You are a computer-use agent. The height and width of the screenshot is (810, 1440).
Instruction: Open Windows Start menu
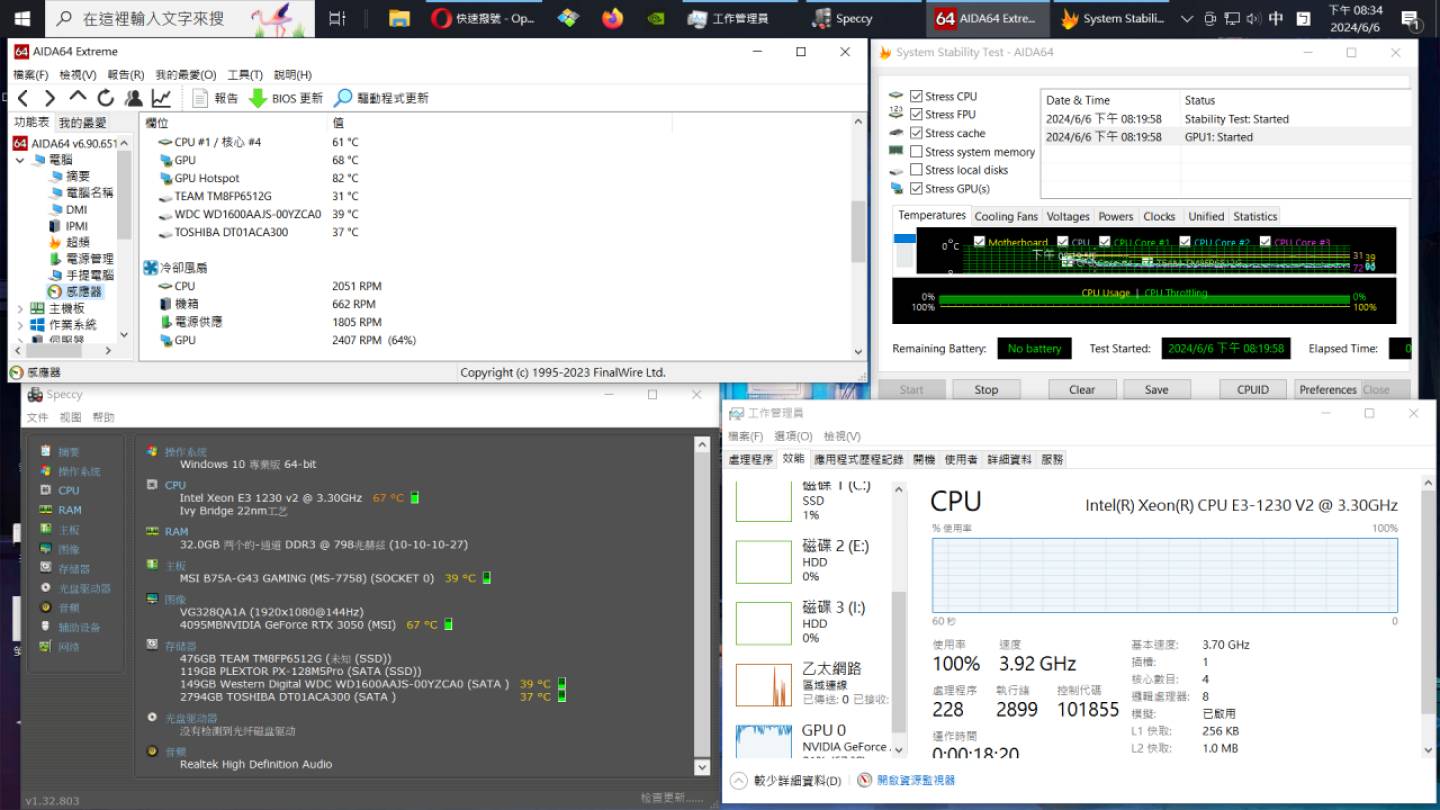21,18
